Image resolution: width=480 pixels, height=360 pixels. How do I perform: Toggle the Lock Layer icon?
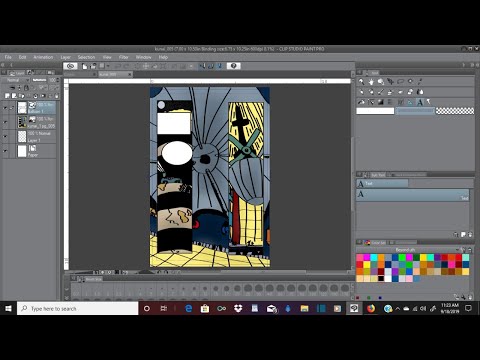pos(26,88)
